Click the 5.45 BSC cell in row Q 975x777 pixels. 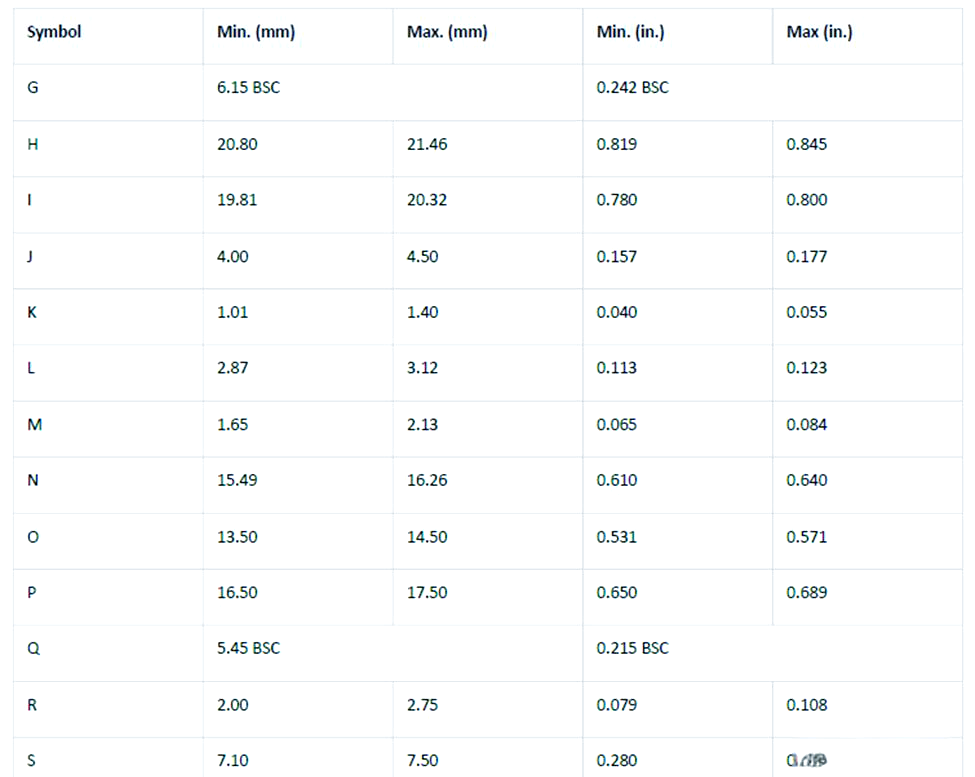tap(249, 648)
